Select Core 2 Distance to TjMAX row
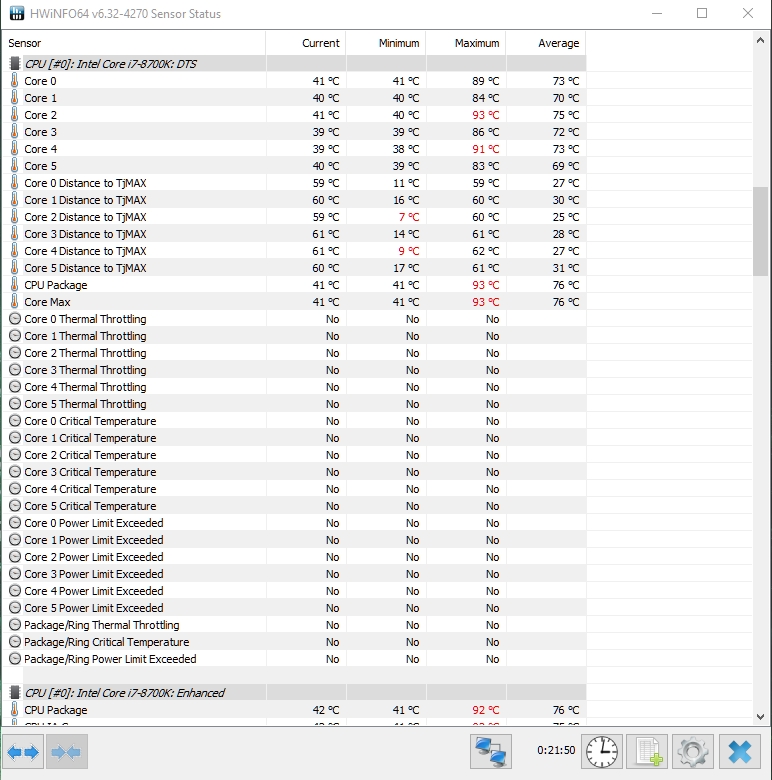The width and height of the screenshot is (772, 780). point(294,217)
